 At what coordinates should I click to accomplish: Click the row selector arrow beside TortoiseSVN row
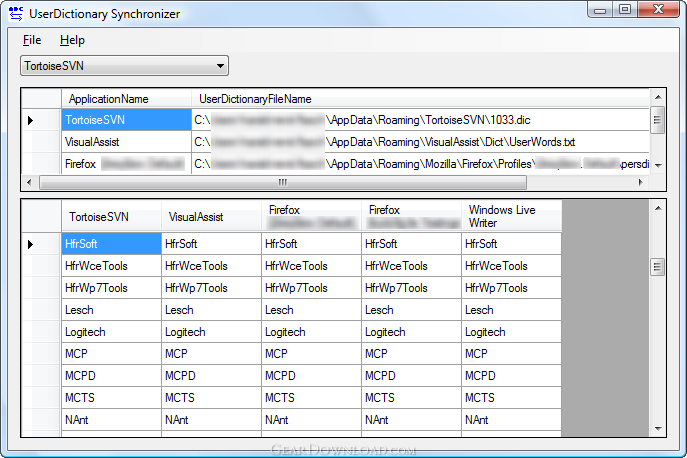tap(30, 120)
